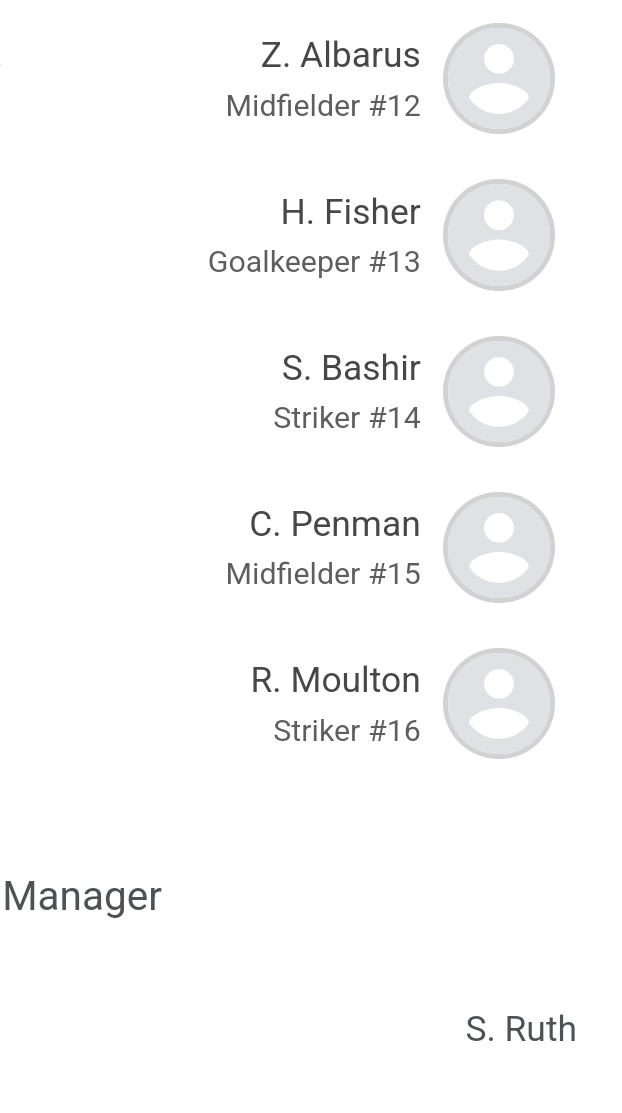Select the H. Fisher player name
Image resolution: width=622 pixels, height=1113 pixels.
[x=351, y=212]
